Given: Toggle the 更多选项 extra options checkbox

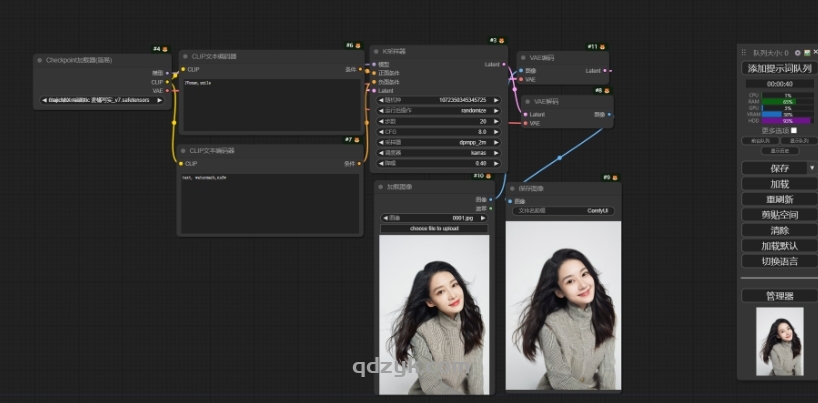Looking at the screenshot, I should coord(794,130).
